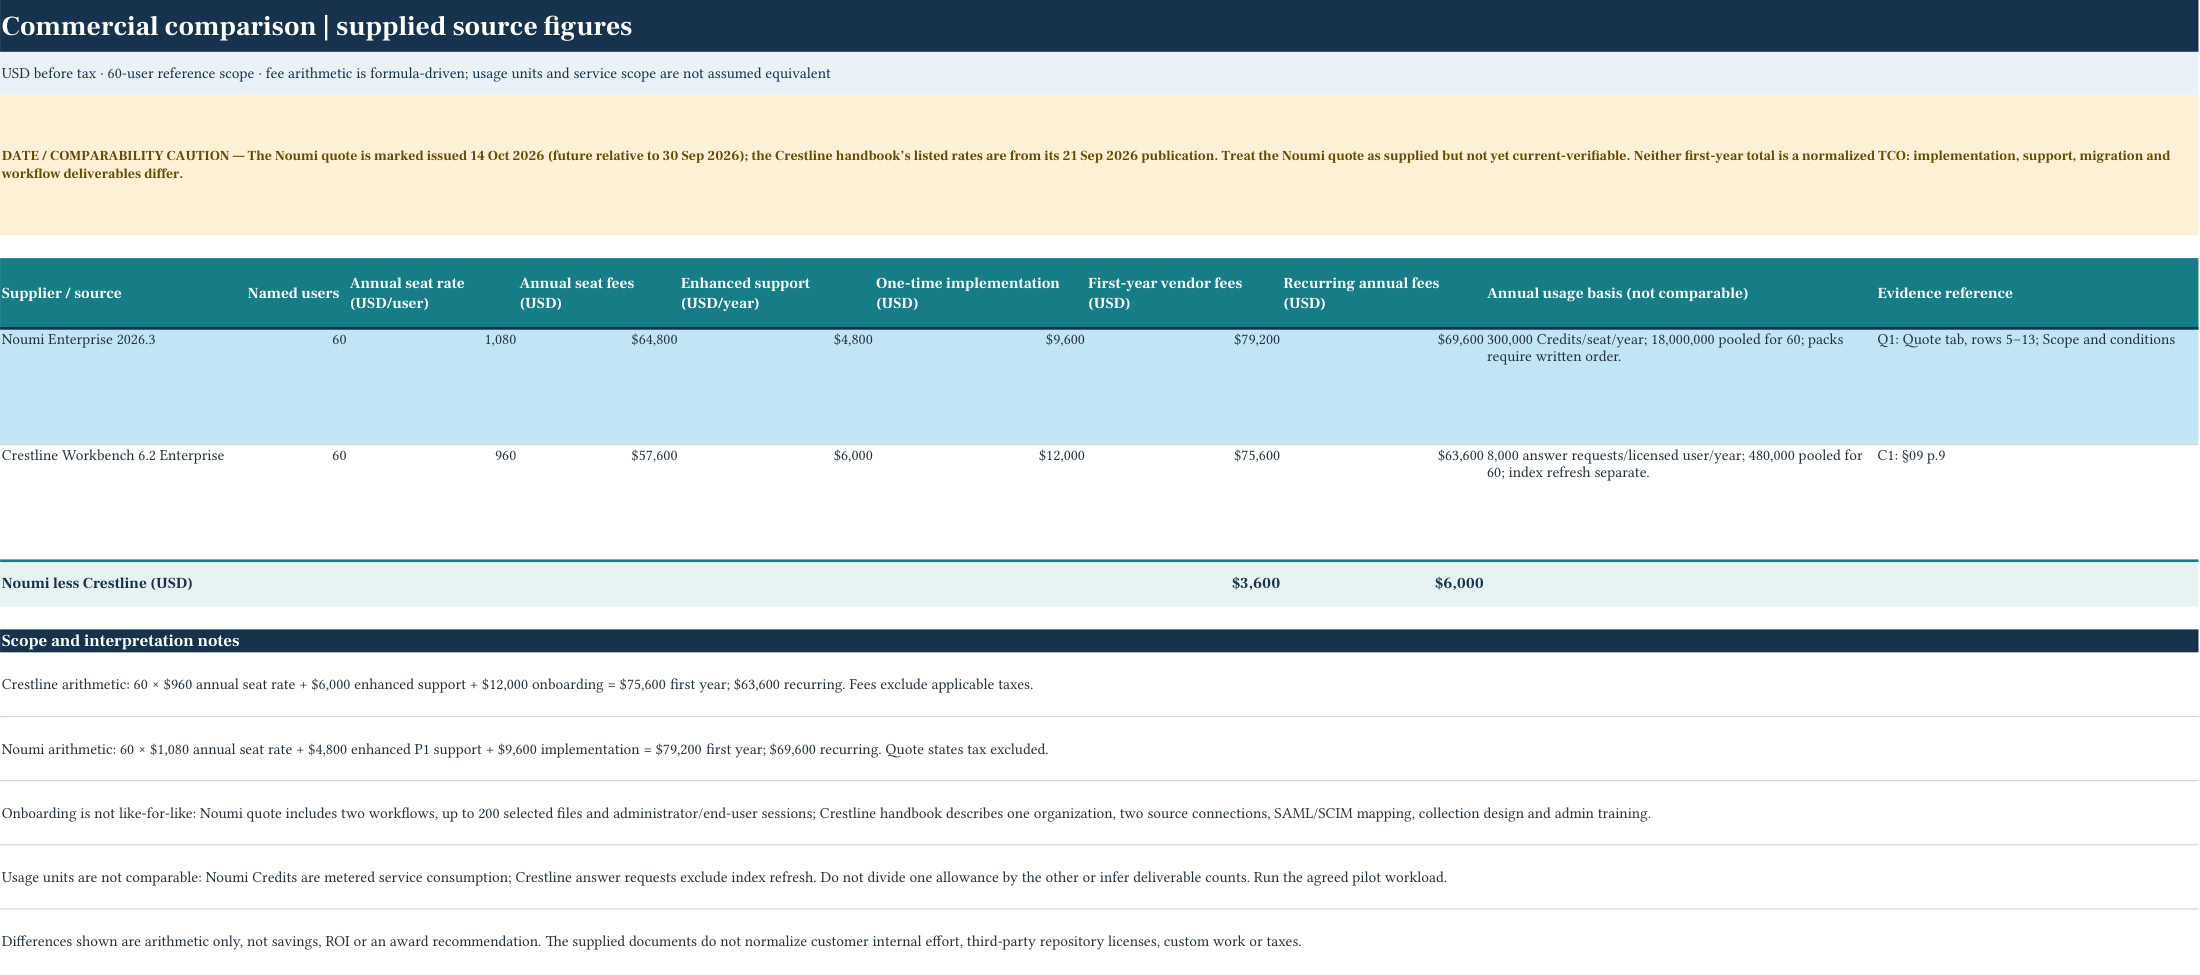Viewport: 2200px width, 975px height.
Task: Select the Enhanced support column header
Action: (x=776, y=293)
